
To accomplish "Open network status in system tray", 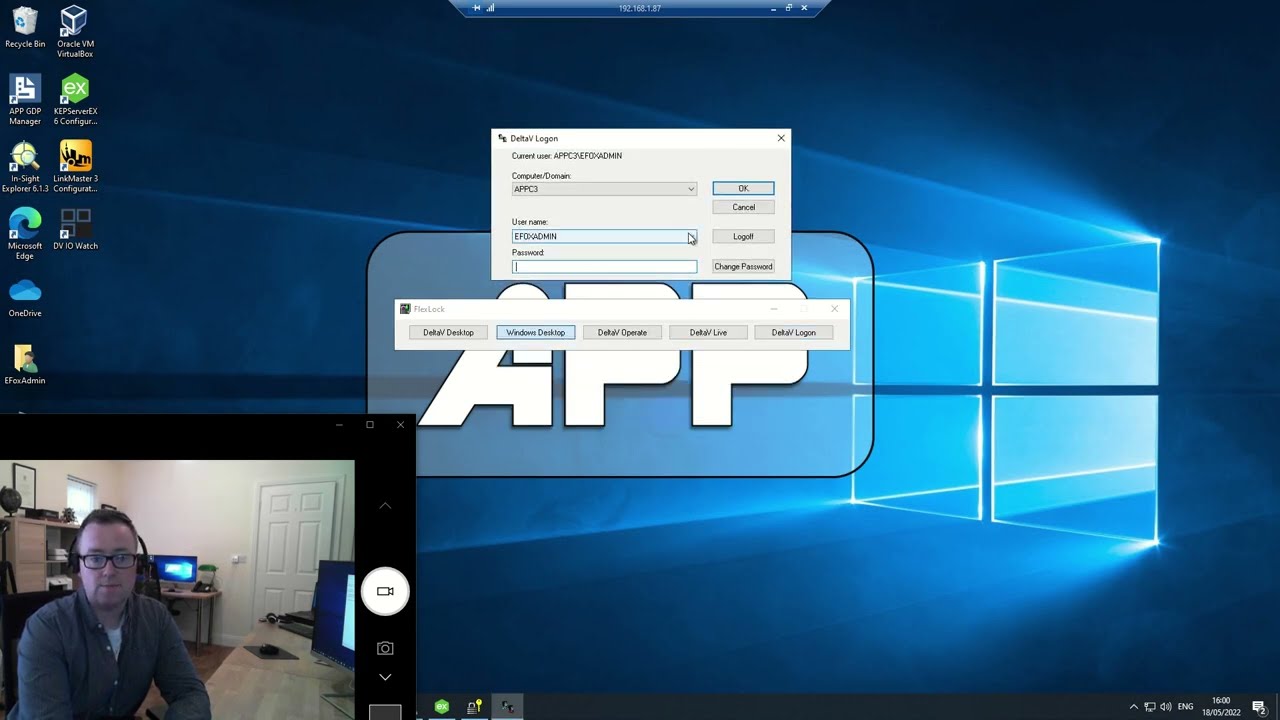I will point(1150,707).
